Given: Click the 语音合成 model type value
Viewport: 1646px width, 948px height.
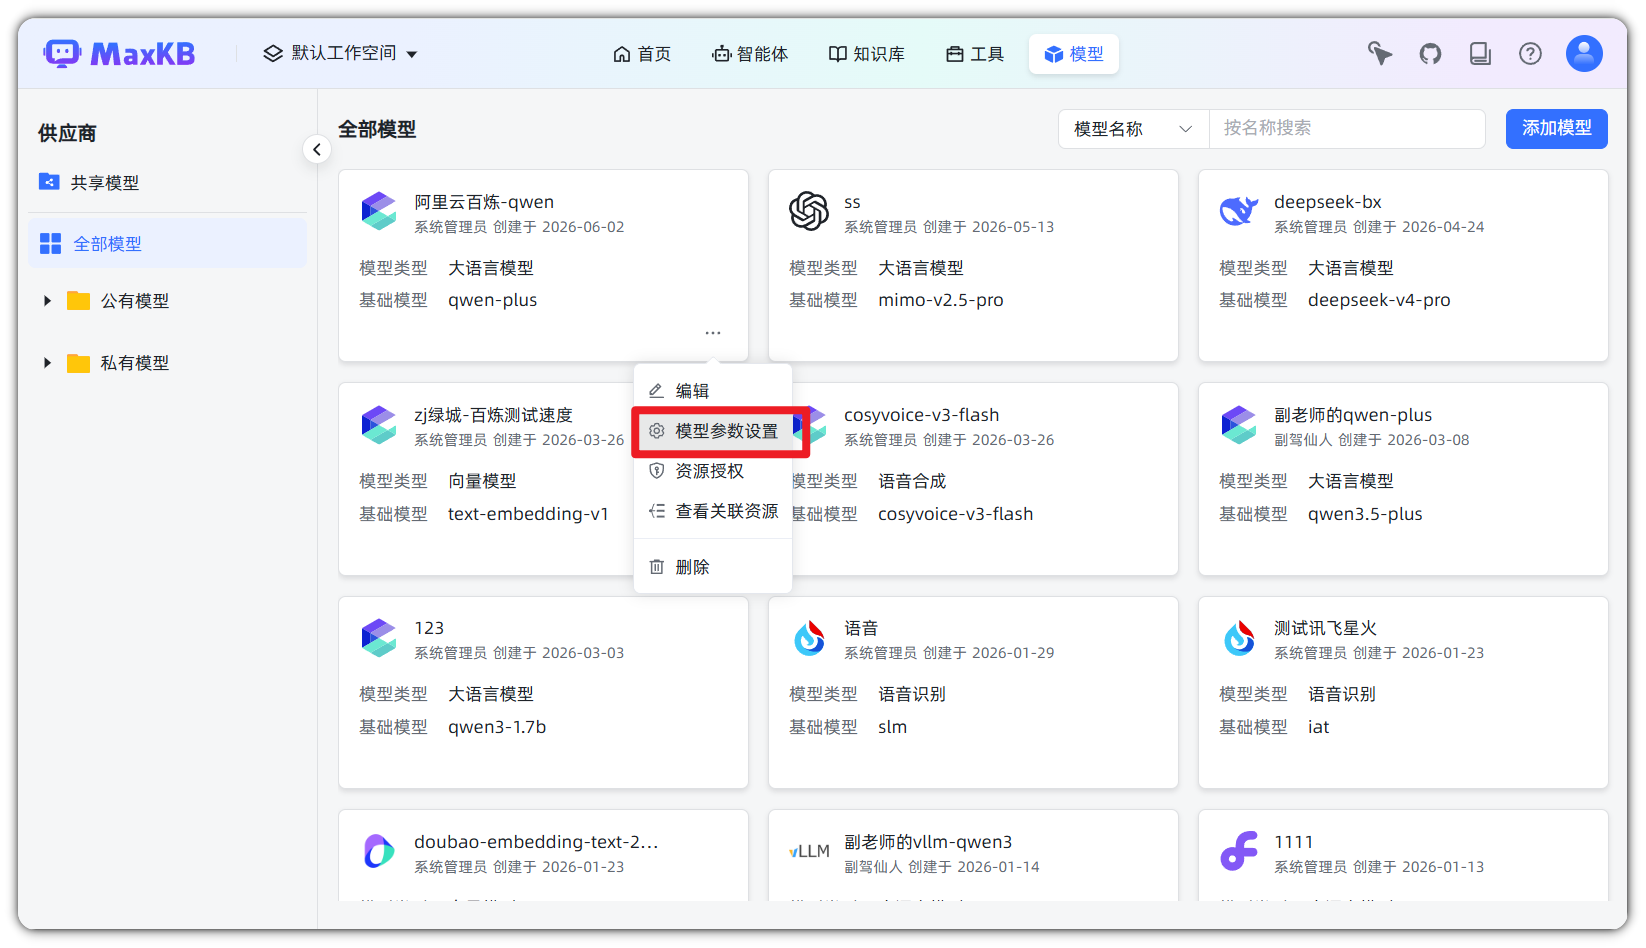Looking at the screenshot, I should [x=912, y=481].
